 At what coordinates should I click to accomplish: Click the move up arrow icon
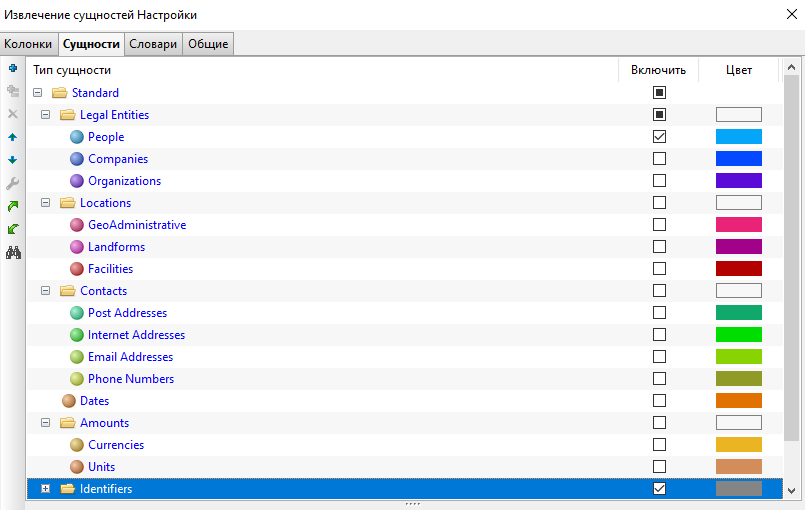point(13,137)
